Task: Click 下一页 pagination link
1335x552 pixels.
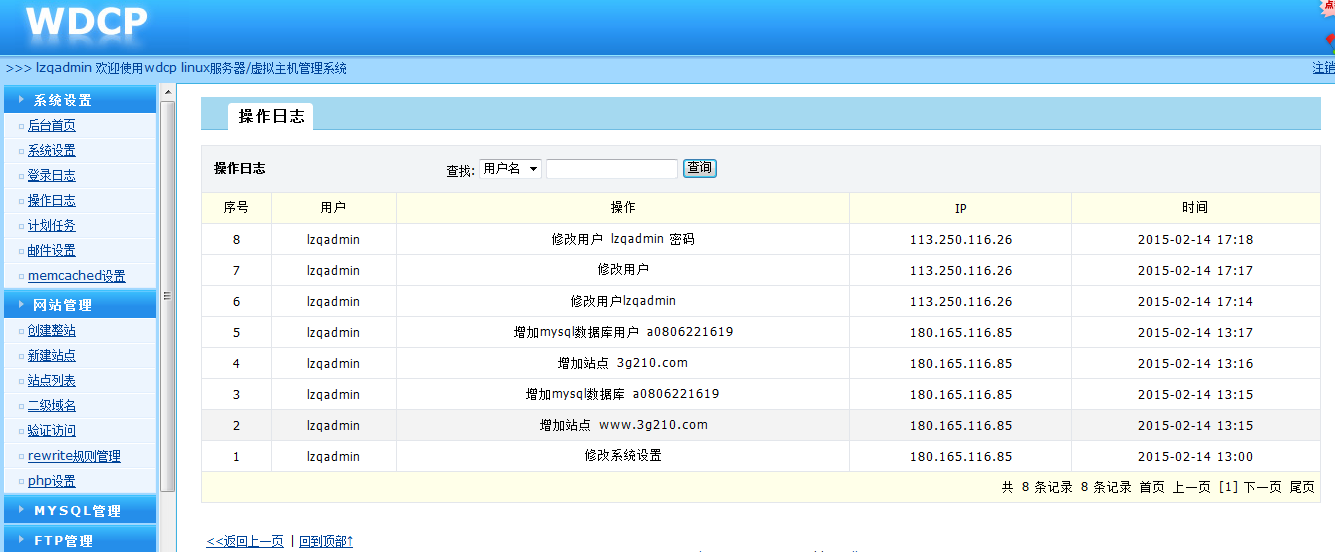Action: 1262,487
